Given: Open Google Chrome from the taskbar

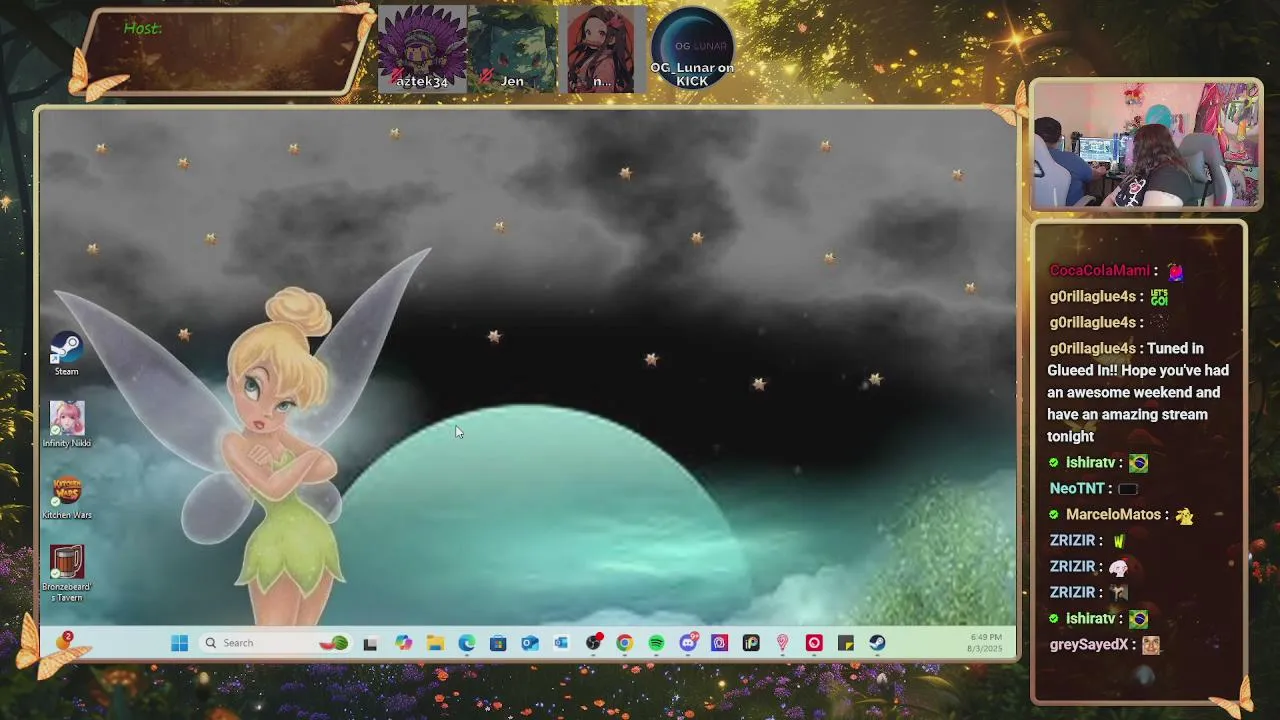Looking at the screenshot, I should pos(625,643).
